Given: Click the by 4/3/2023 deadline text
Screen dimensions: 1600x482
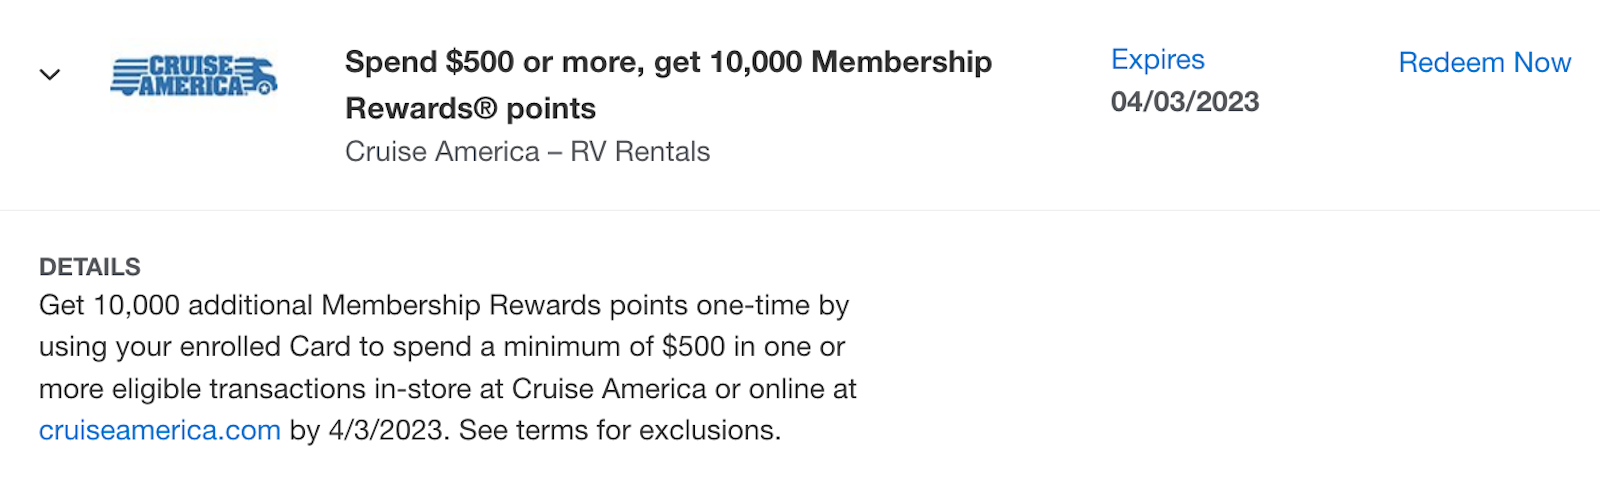Looking at the screenshot, I should pos(369,430).
